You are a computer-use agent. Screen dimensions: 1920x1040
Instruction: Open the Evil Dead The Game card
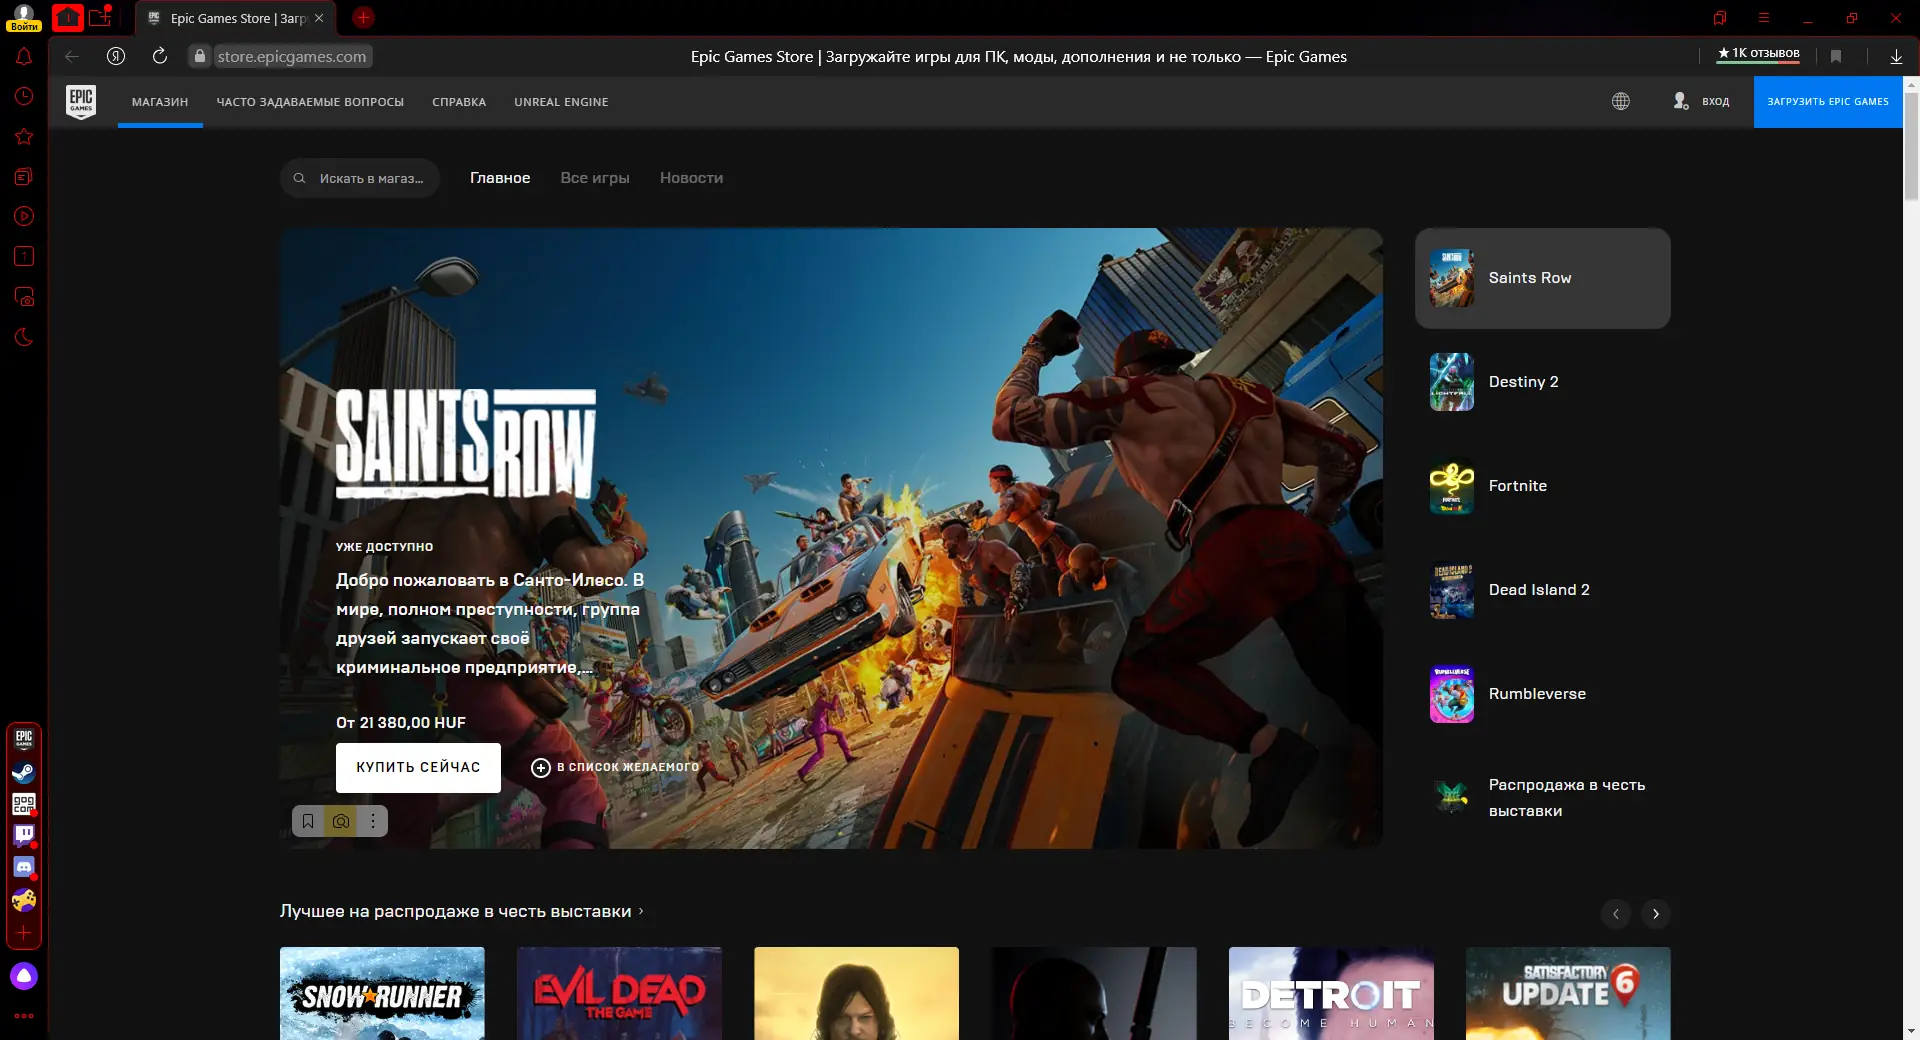pos(619,994)
